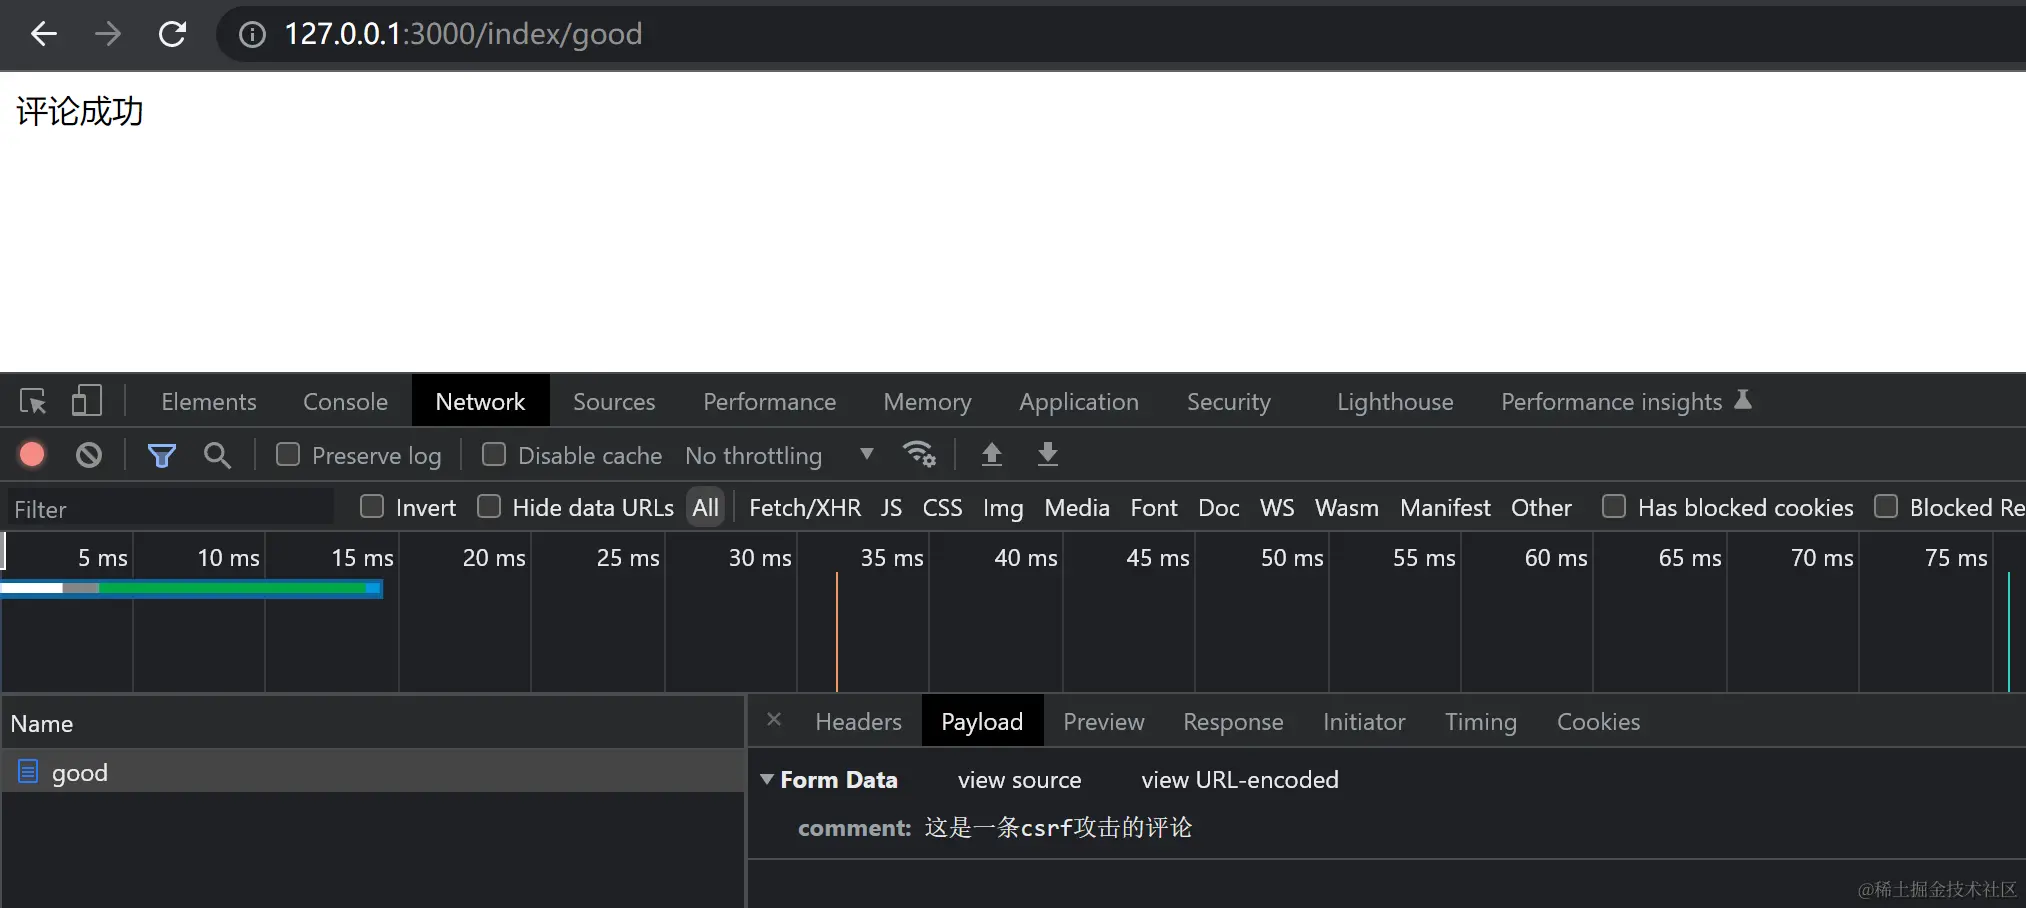The width and height of the screenshot is (2026, 908).
Task: Tick Hide data URLs checkbox
Action: coord(489,506)
